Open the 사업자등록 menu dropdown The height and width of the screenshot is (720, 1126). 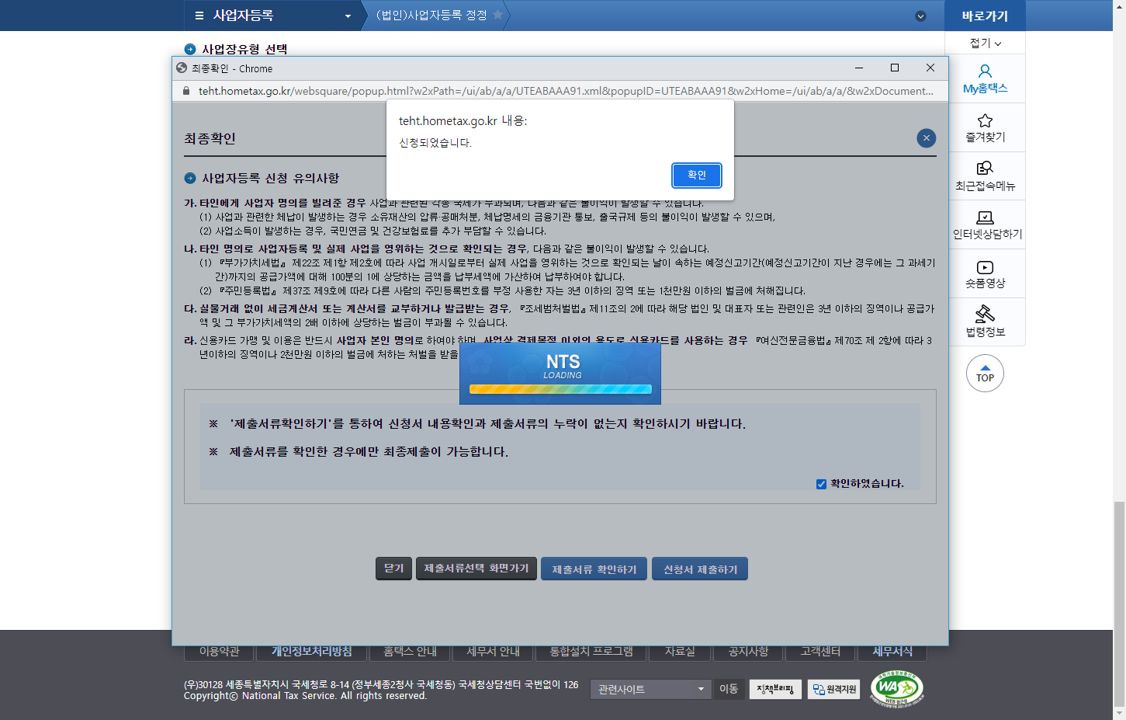click(348, 16)
